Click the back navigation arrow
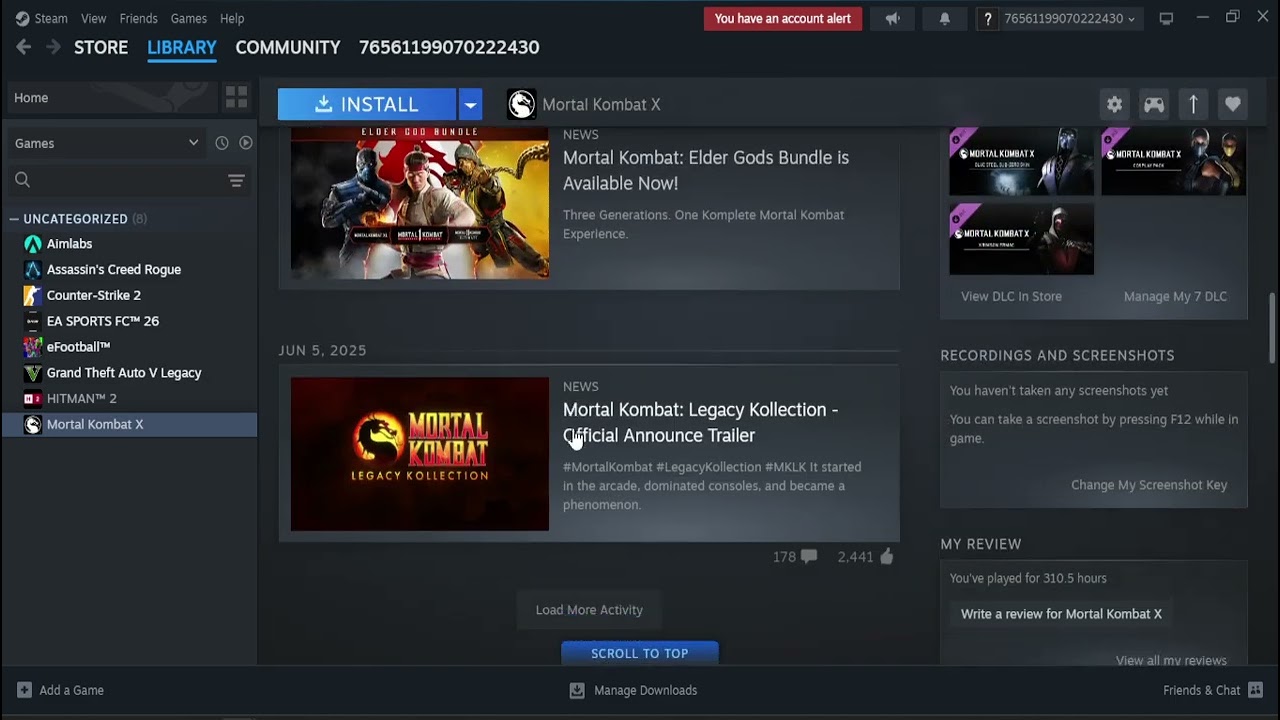This screenshot has height=720, width=1280. coord(24,47)
